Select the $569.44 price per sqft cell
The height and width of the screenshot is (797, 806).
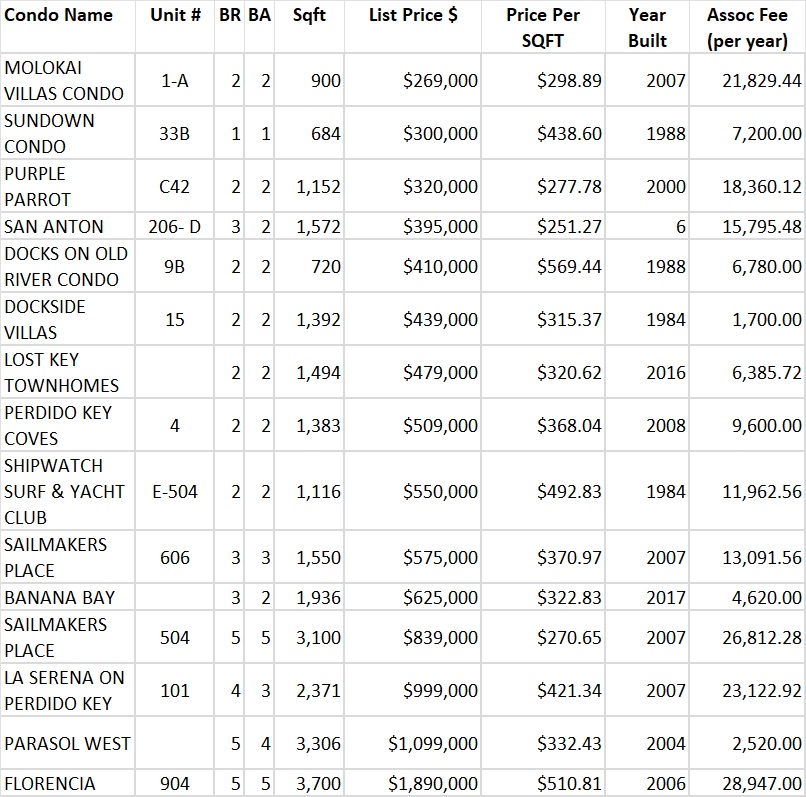pyautogui.click(x=569, y=267)
